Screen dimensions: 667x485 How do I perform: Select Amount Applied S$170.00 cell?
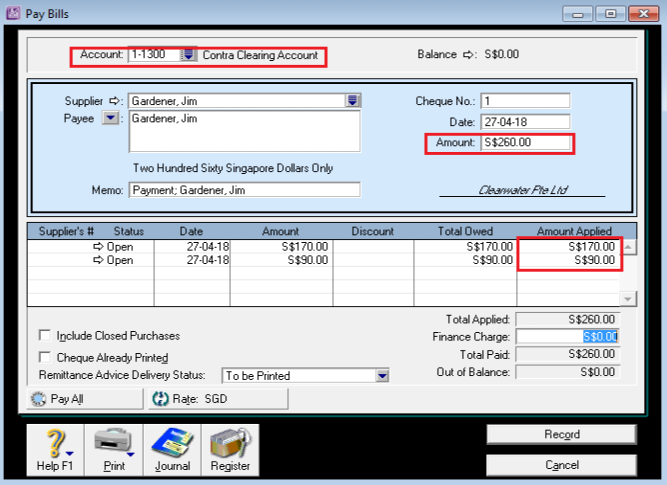coord(568,246)
